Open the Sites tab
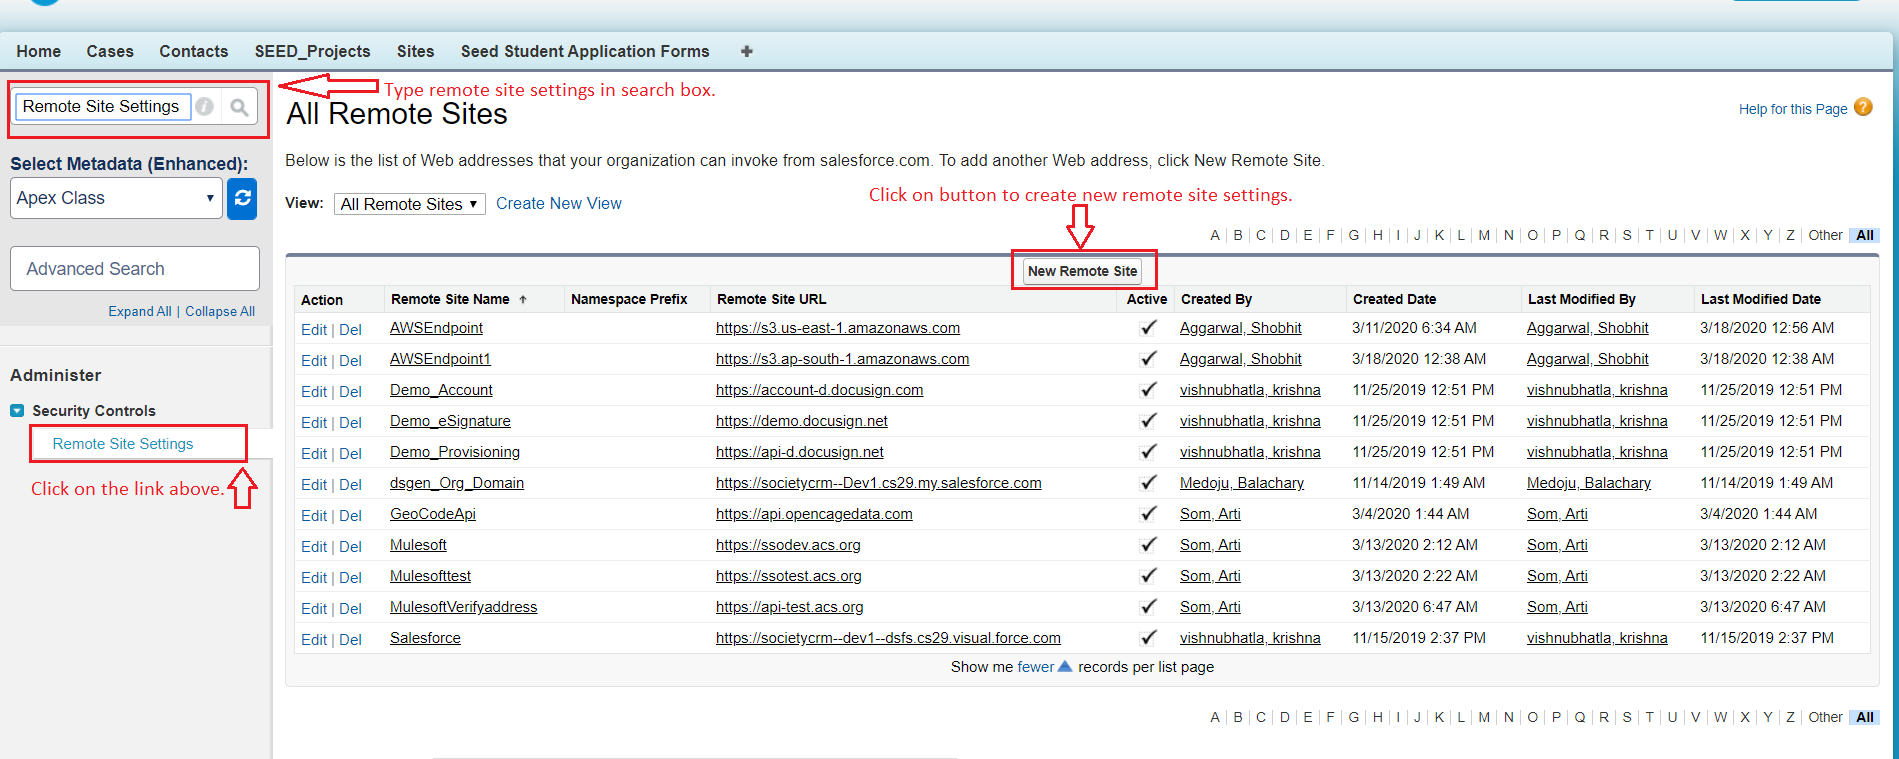Viewport: 1899px width, 759px height. [x=415, y=51]
